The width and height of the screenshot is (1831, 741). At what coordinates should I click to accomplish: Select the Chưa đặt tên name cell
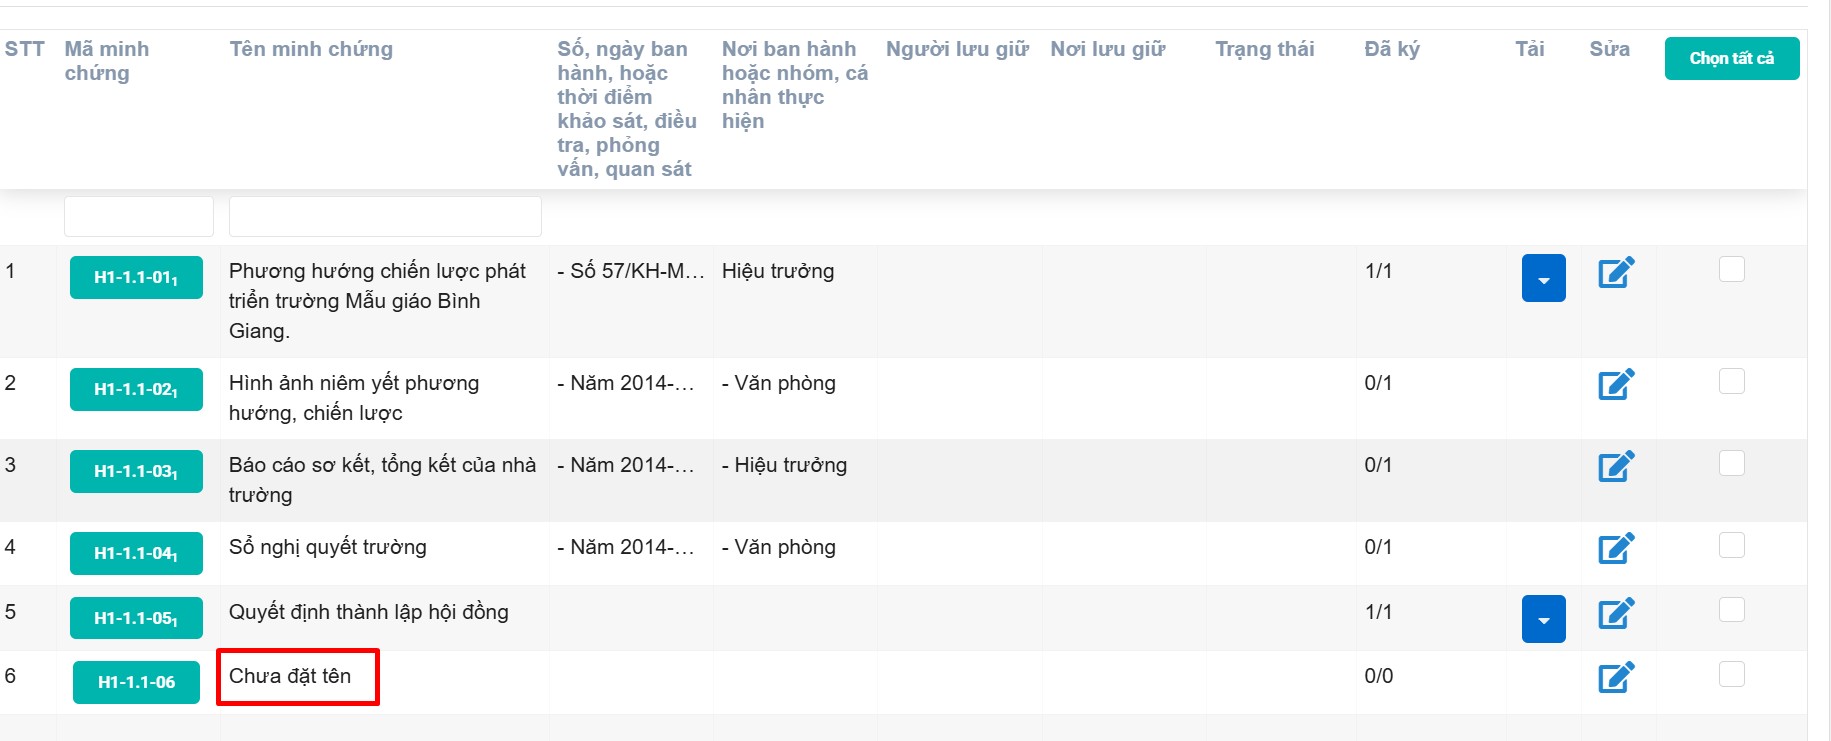tap(297, 677)
